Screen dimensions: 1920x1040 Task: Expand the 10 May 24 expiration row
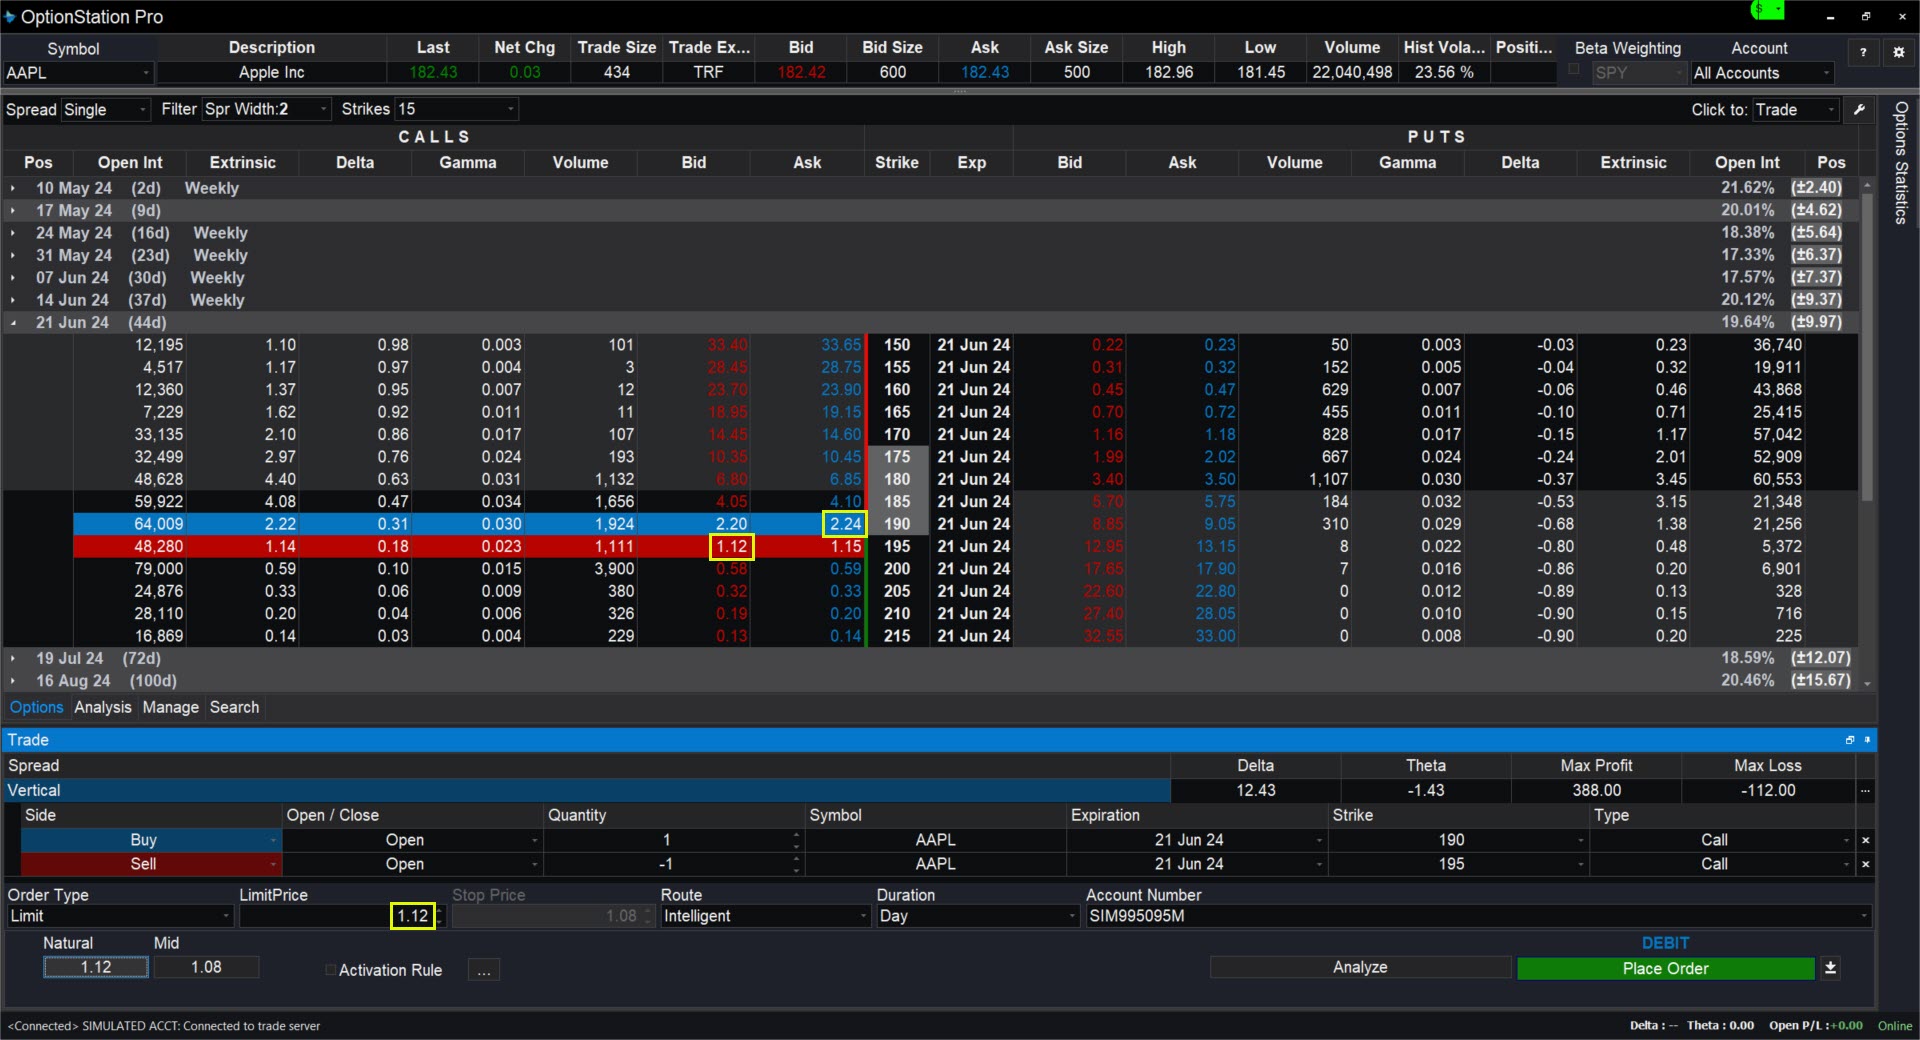pyautogui.click(x=13, y=188)
